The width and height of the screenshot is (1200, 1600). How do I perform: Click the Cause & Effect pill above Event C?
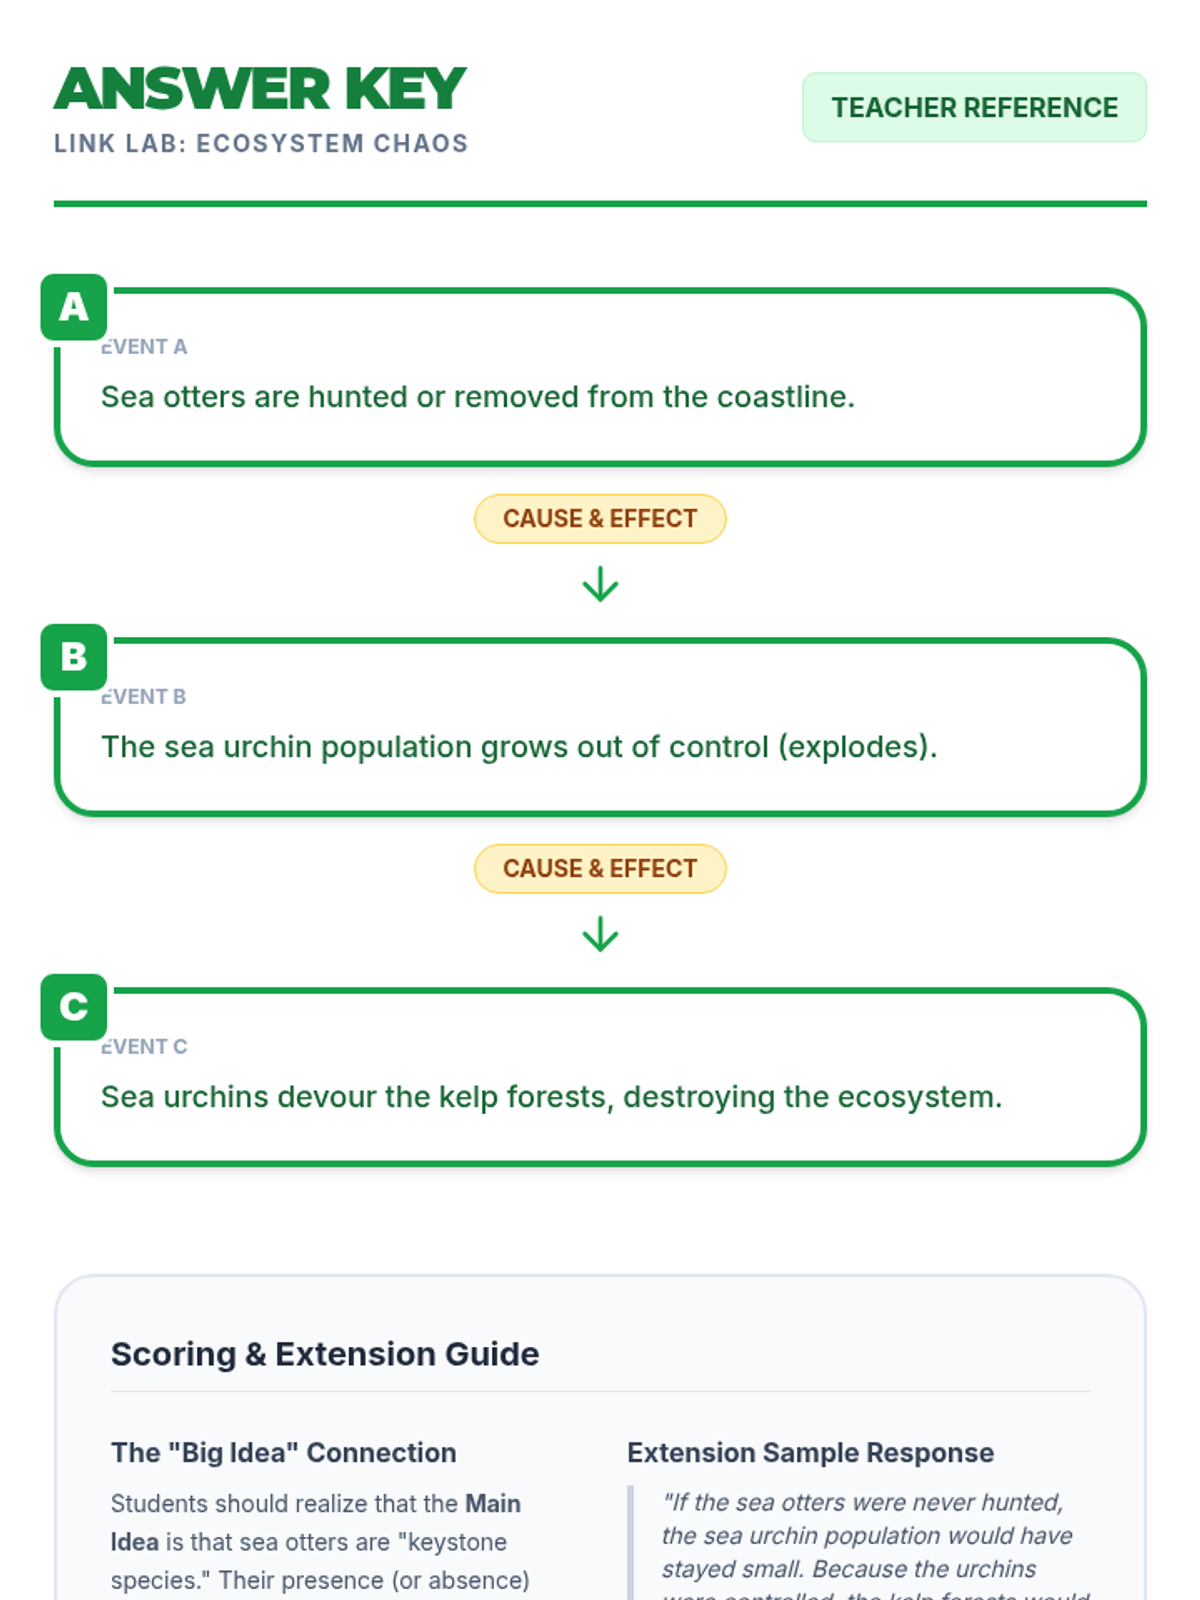(x=600, y=869)
